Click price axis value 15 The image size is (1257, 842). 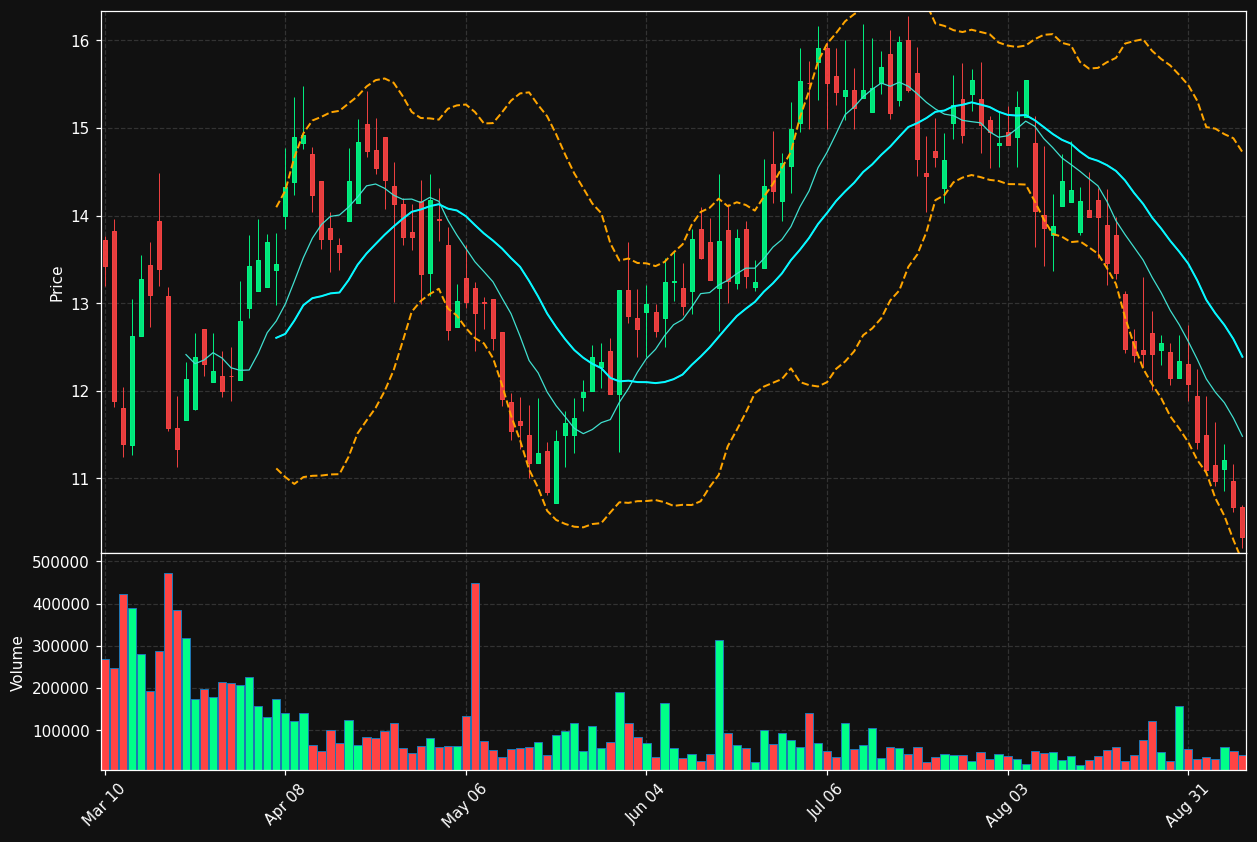[x=80, y=129]
